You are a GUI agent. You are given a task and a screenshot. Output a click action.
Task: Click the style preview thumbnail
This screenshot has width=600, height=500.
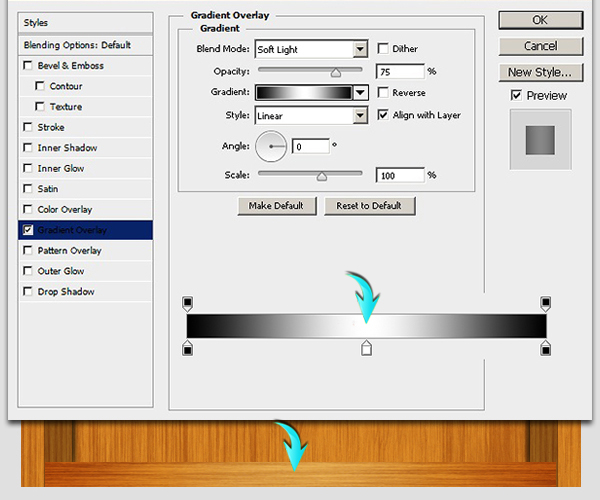point(540,138)
